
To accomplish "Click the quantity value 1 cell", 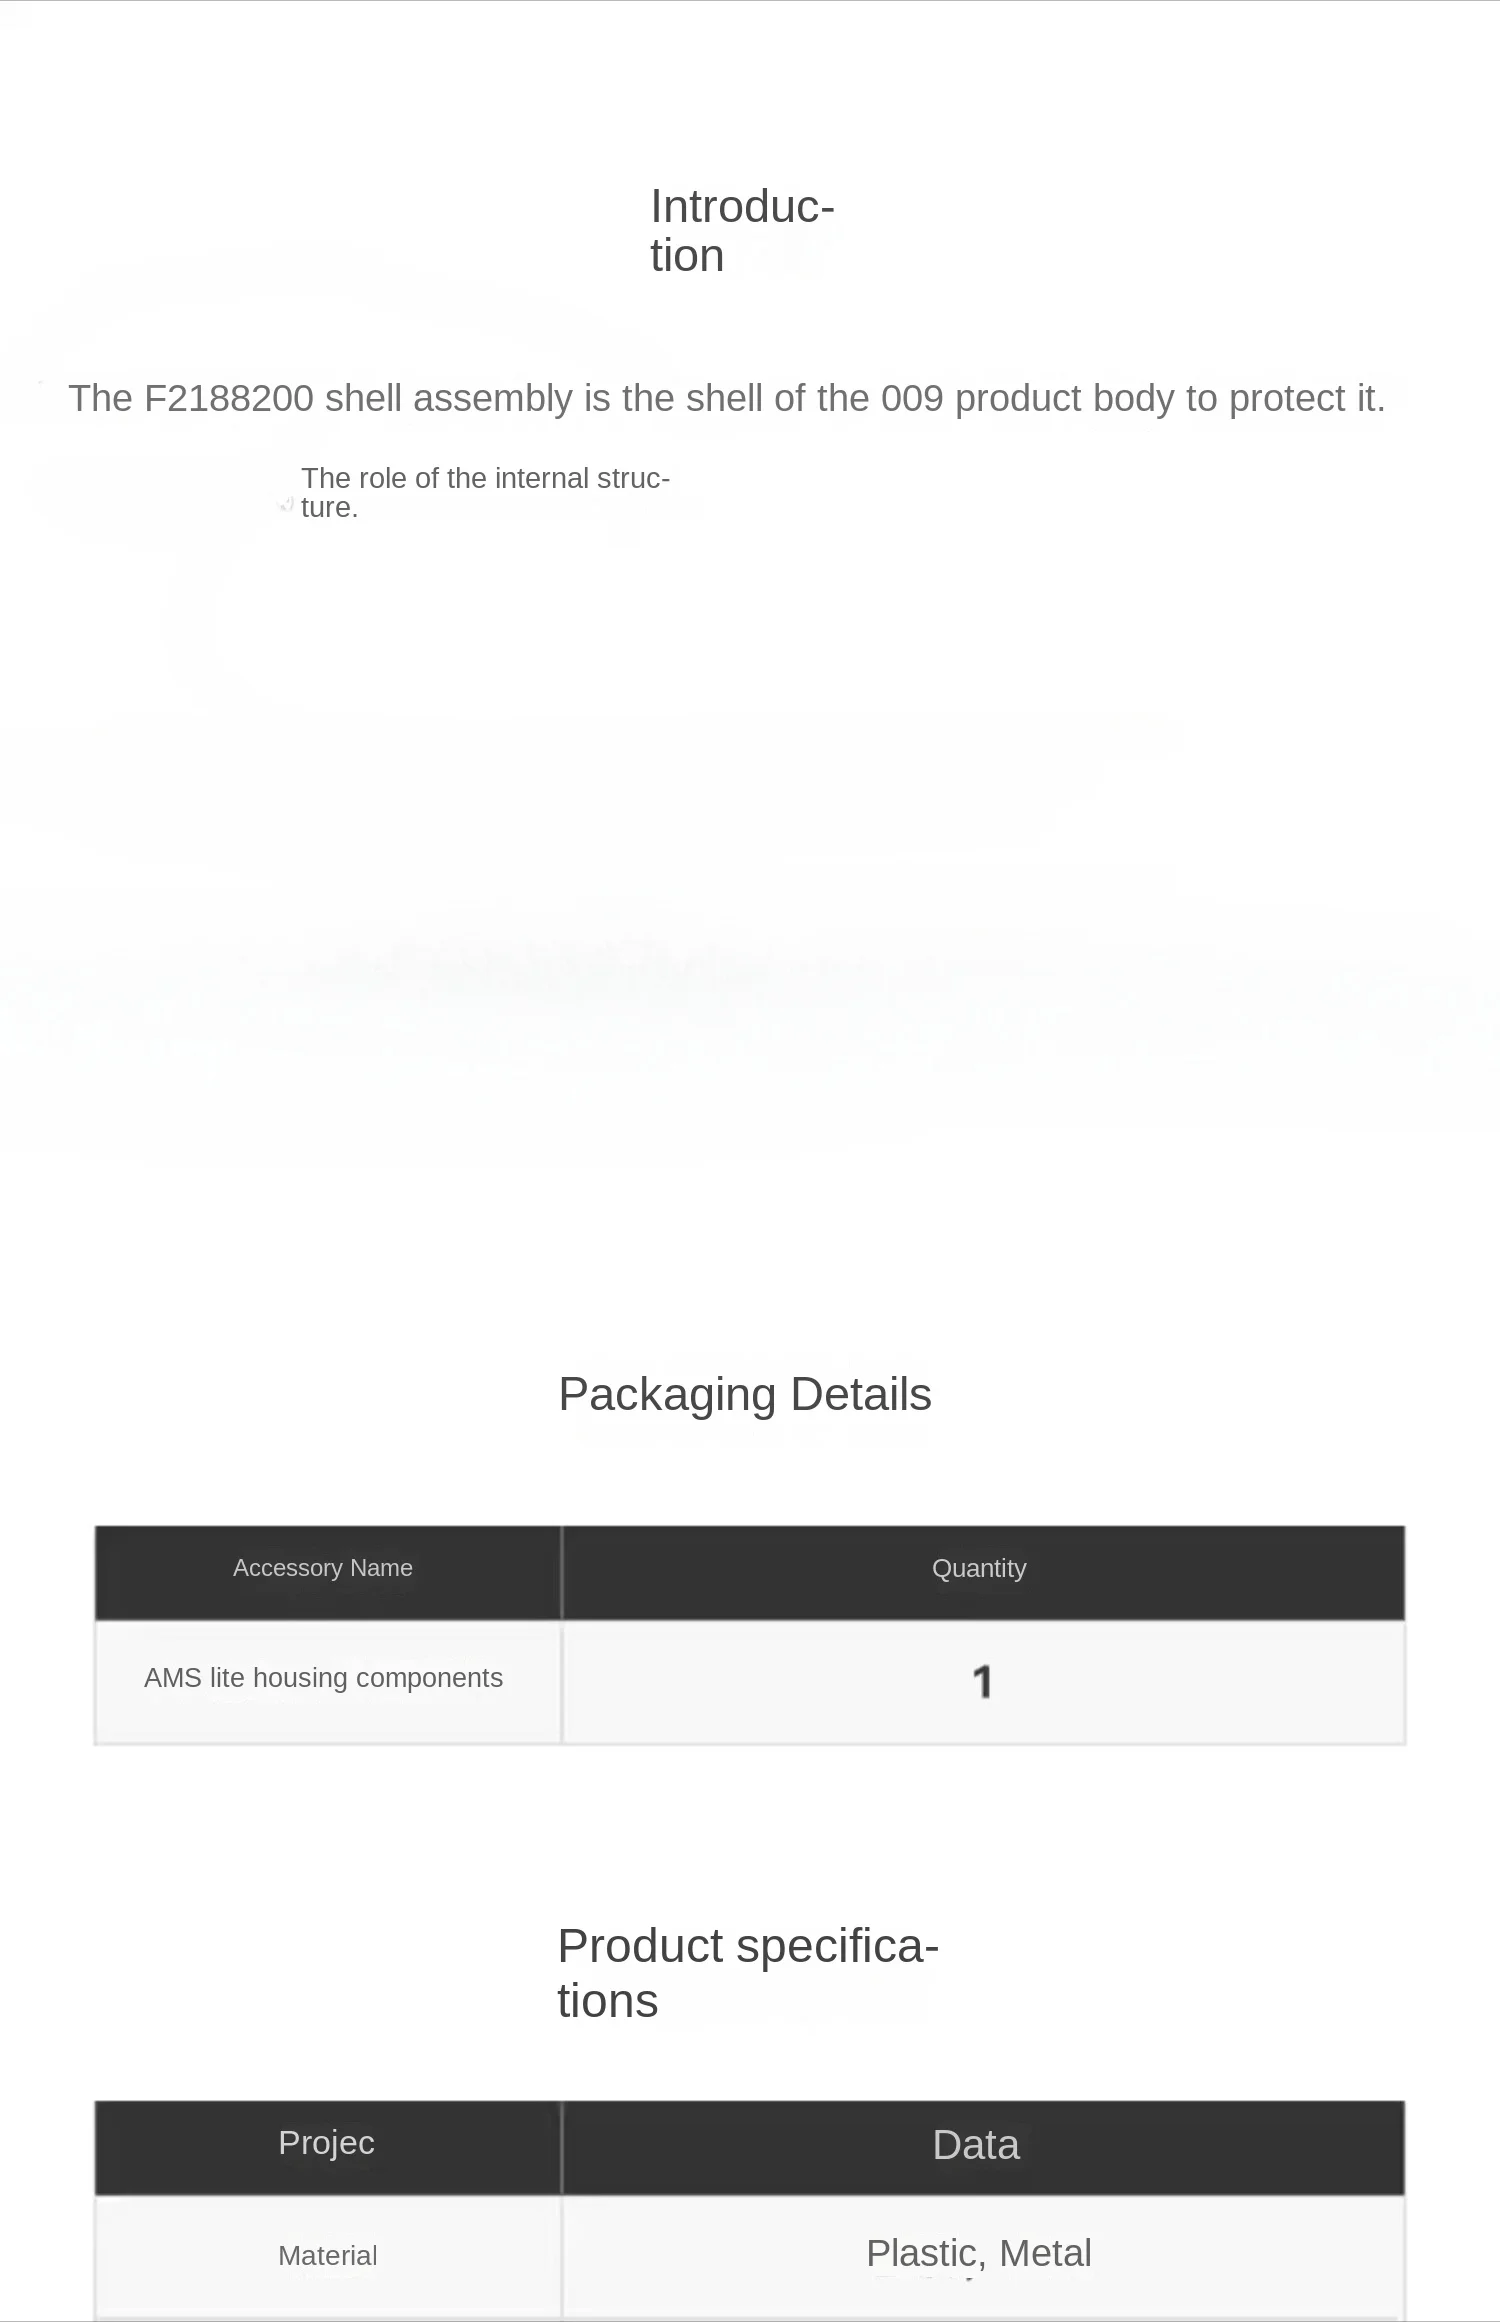I will (x=984, y=1682).
